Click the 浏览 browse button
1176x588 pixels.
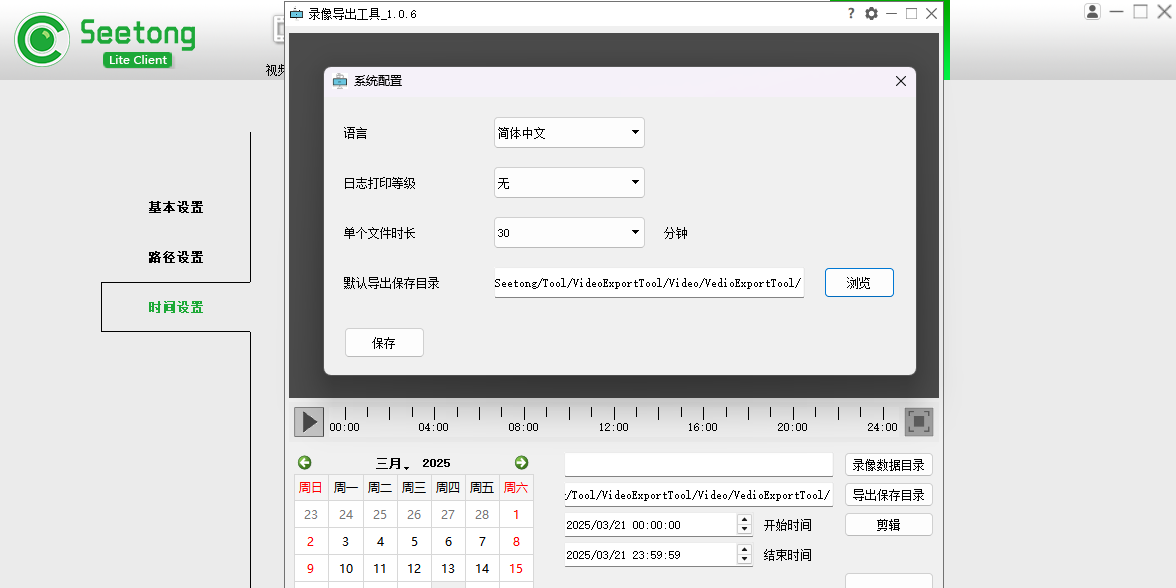pyautogui.click(x=858, y=283)
